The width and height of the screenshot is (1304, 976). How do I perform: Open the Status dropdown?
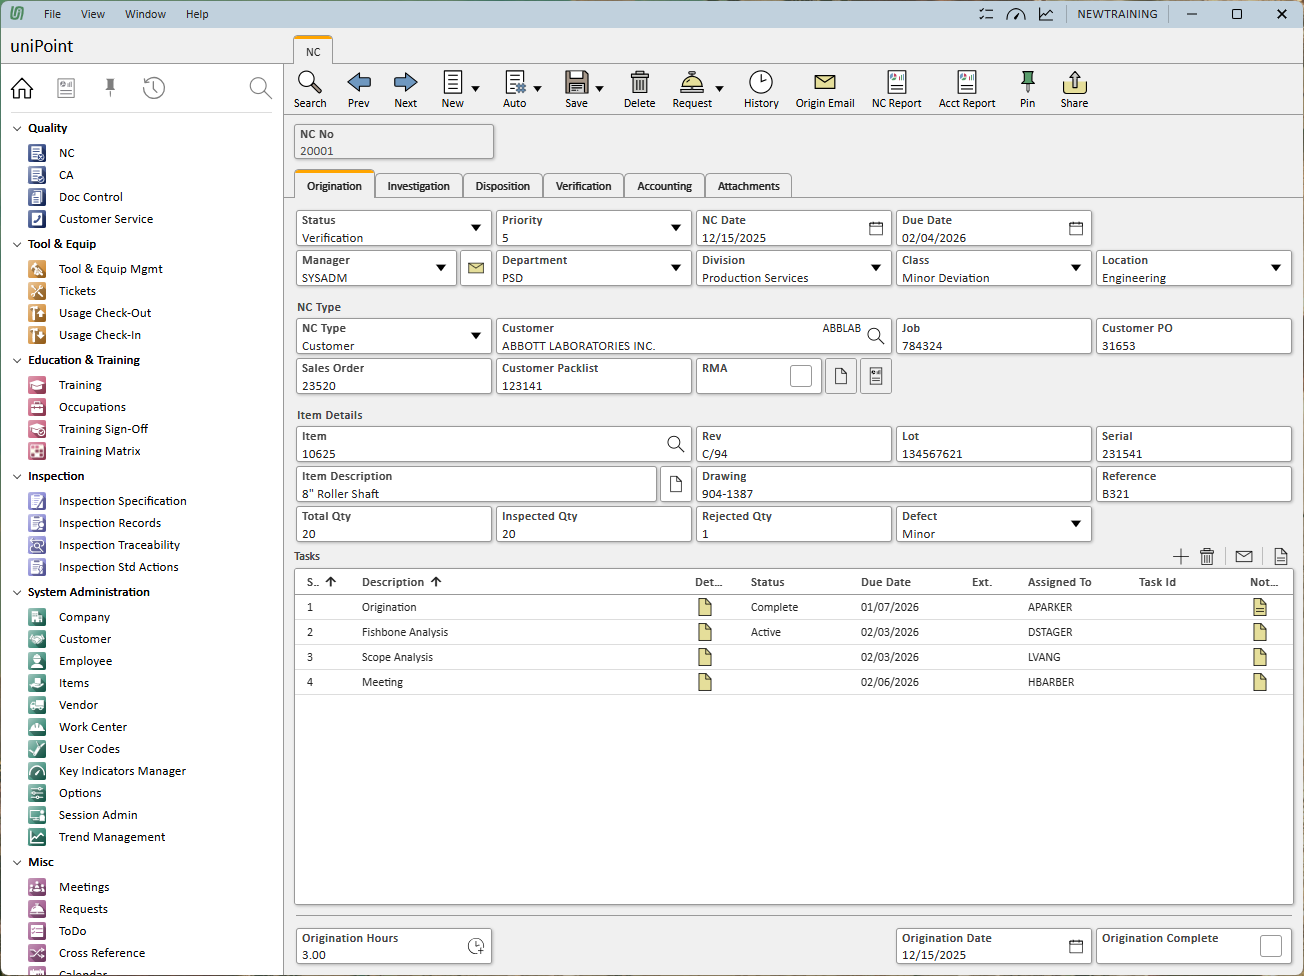[x=476, y=228]
